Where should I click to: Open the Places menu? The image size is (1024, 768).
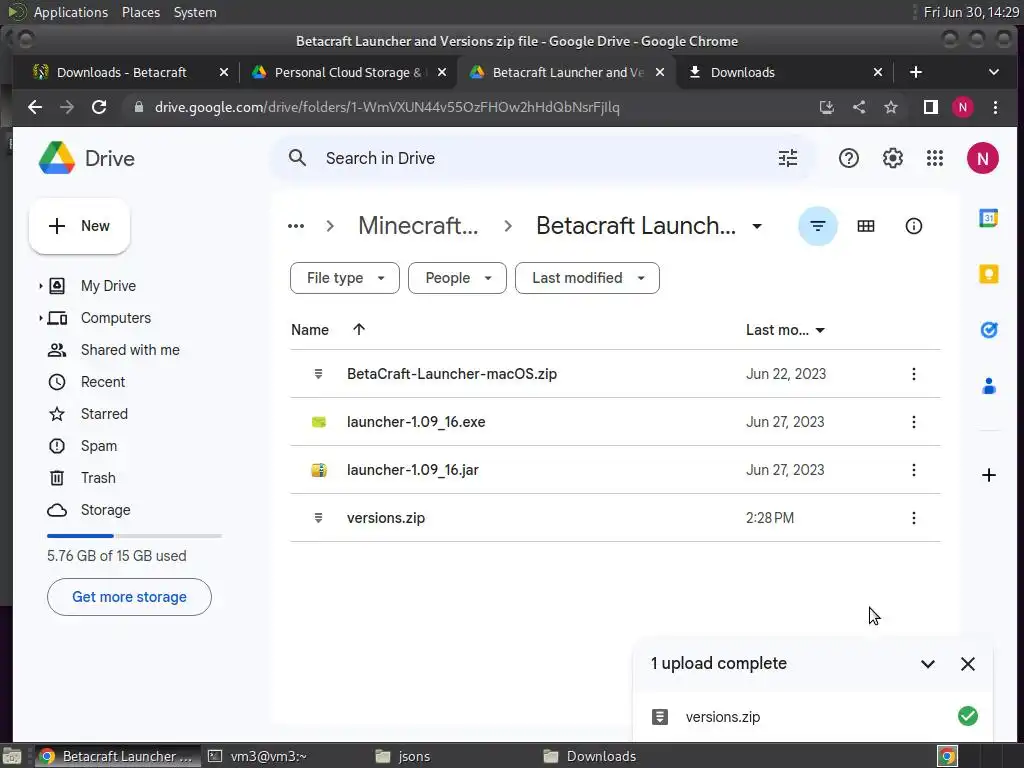140,12
